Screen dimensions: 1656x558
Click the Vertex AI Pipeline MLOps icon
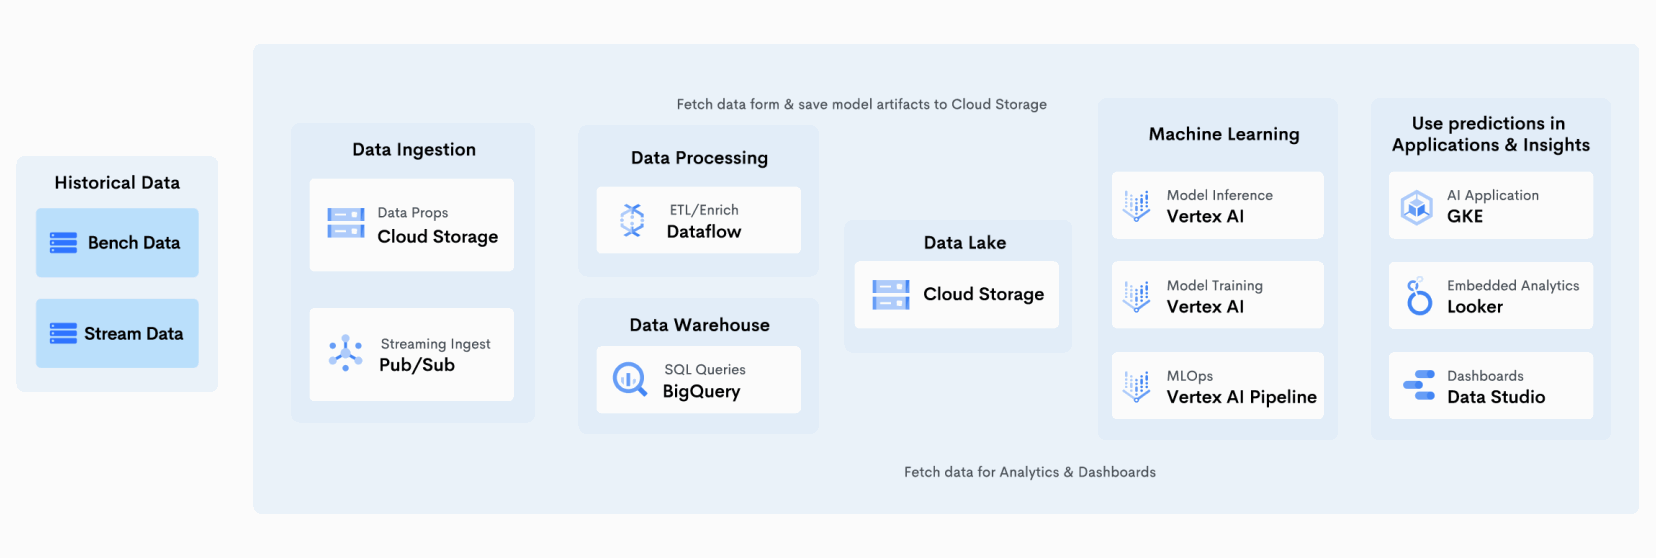(x=1137, y=386)
